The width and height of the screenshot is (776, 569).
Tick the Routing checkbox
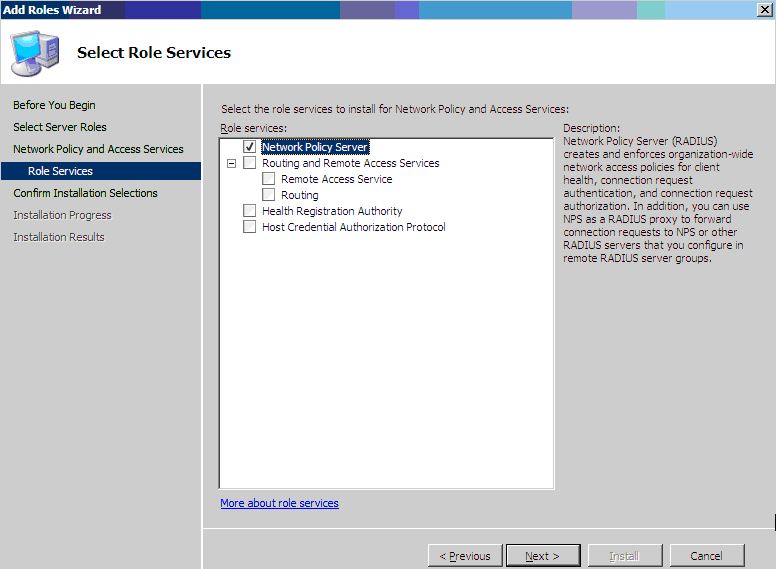(x=268, y=194)
